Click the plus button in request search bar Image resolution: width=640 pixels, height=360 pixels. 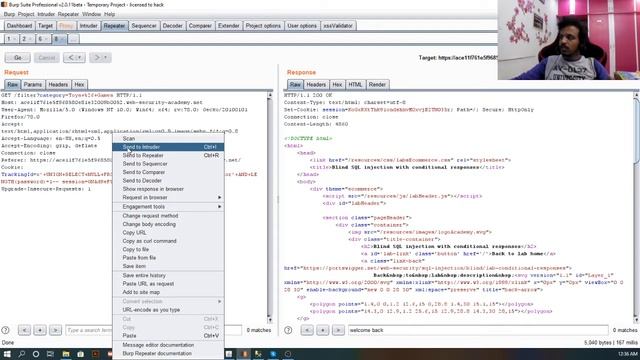click(40, 330)
